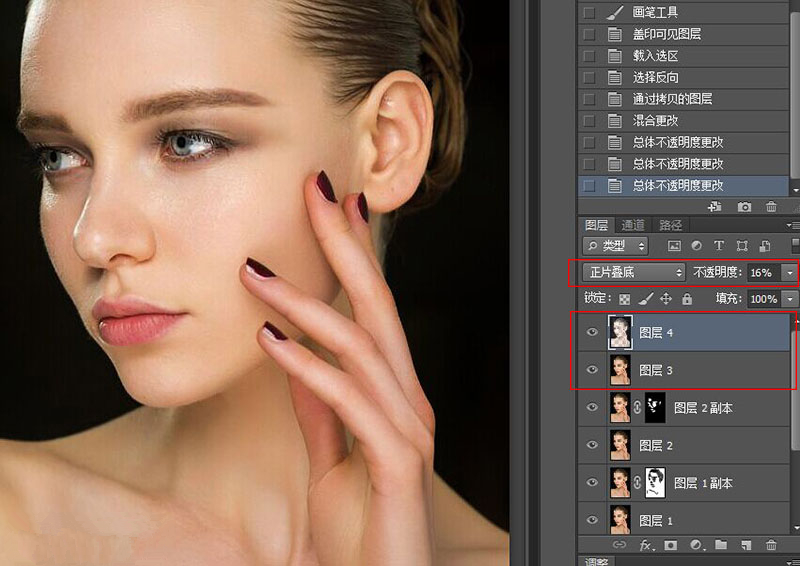The width and height of the screenshot is (800, 566).
Task: Lock all with the padlock icon
Action: tap(687, 299)
